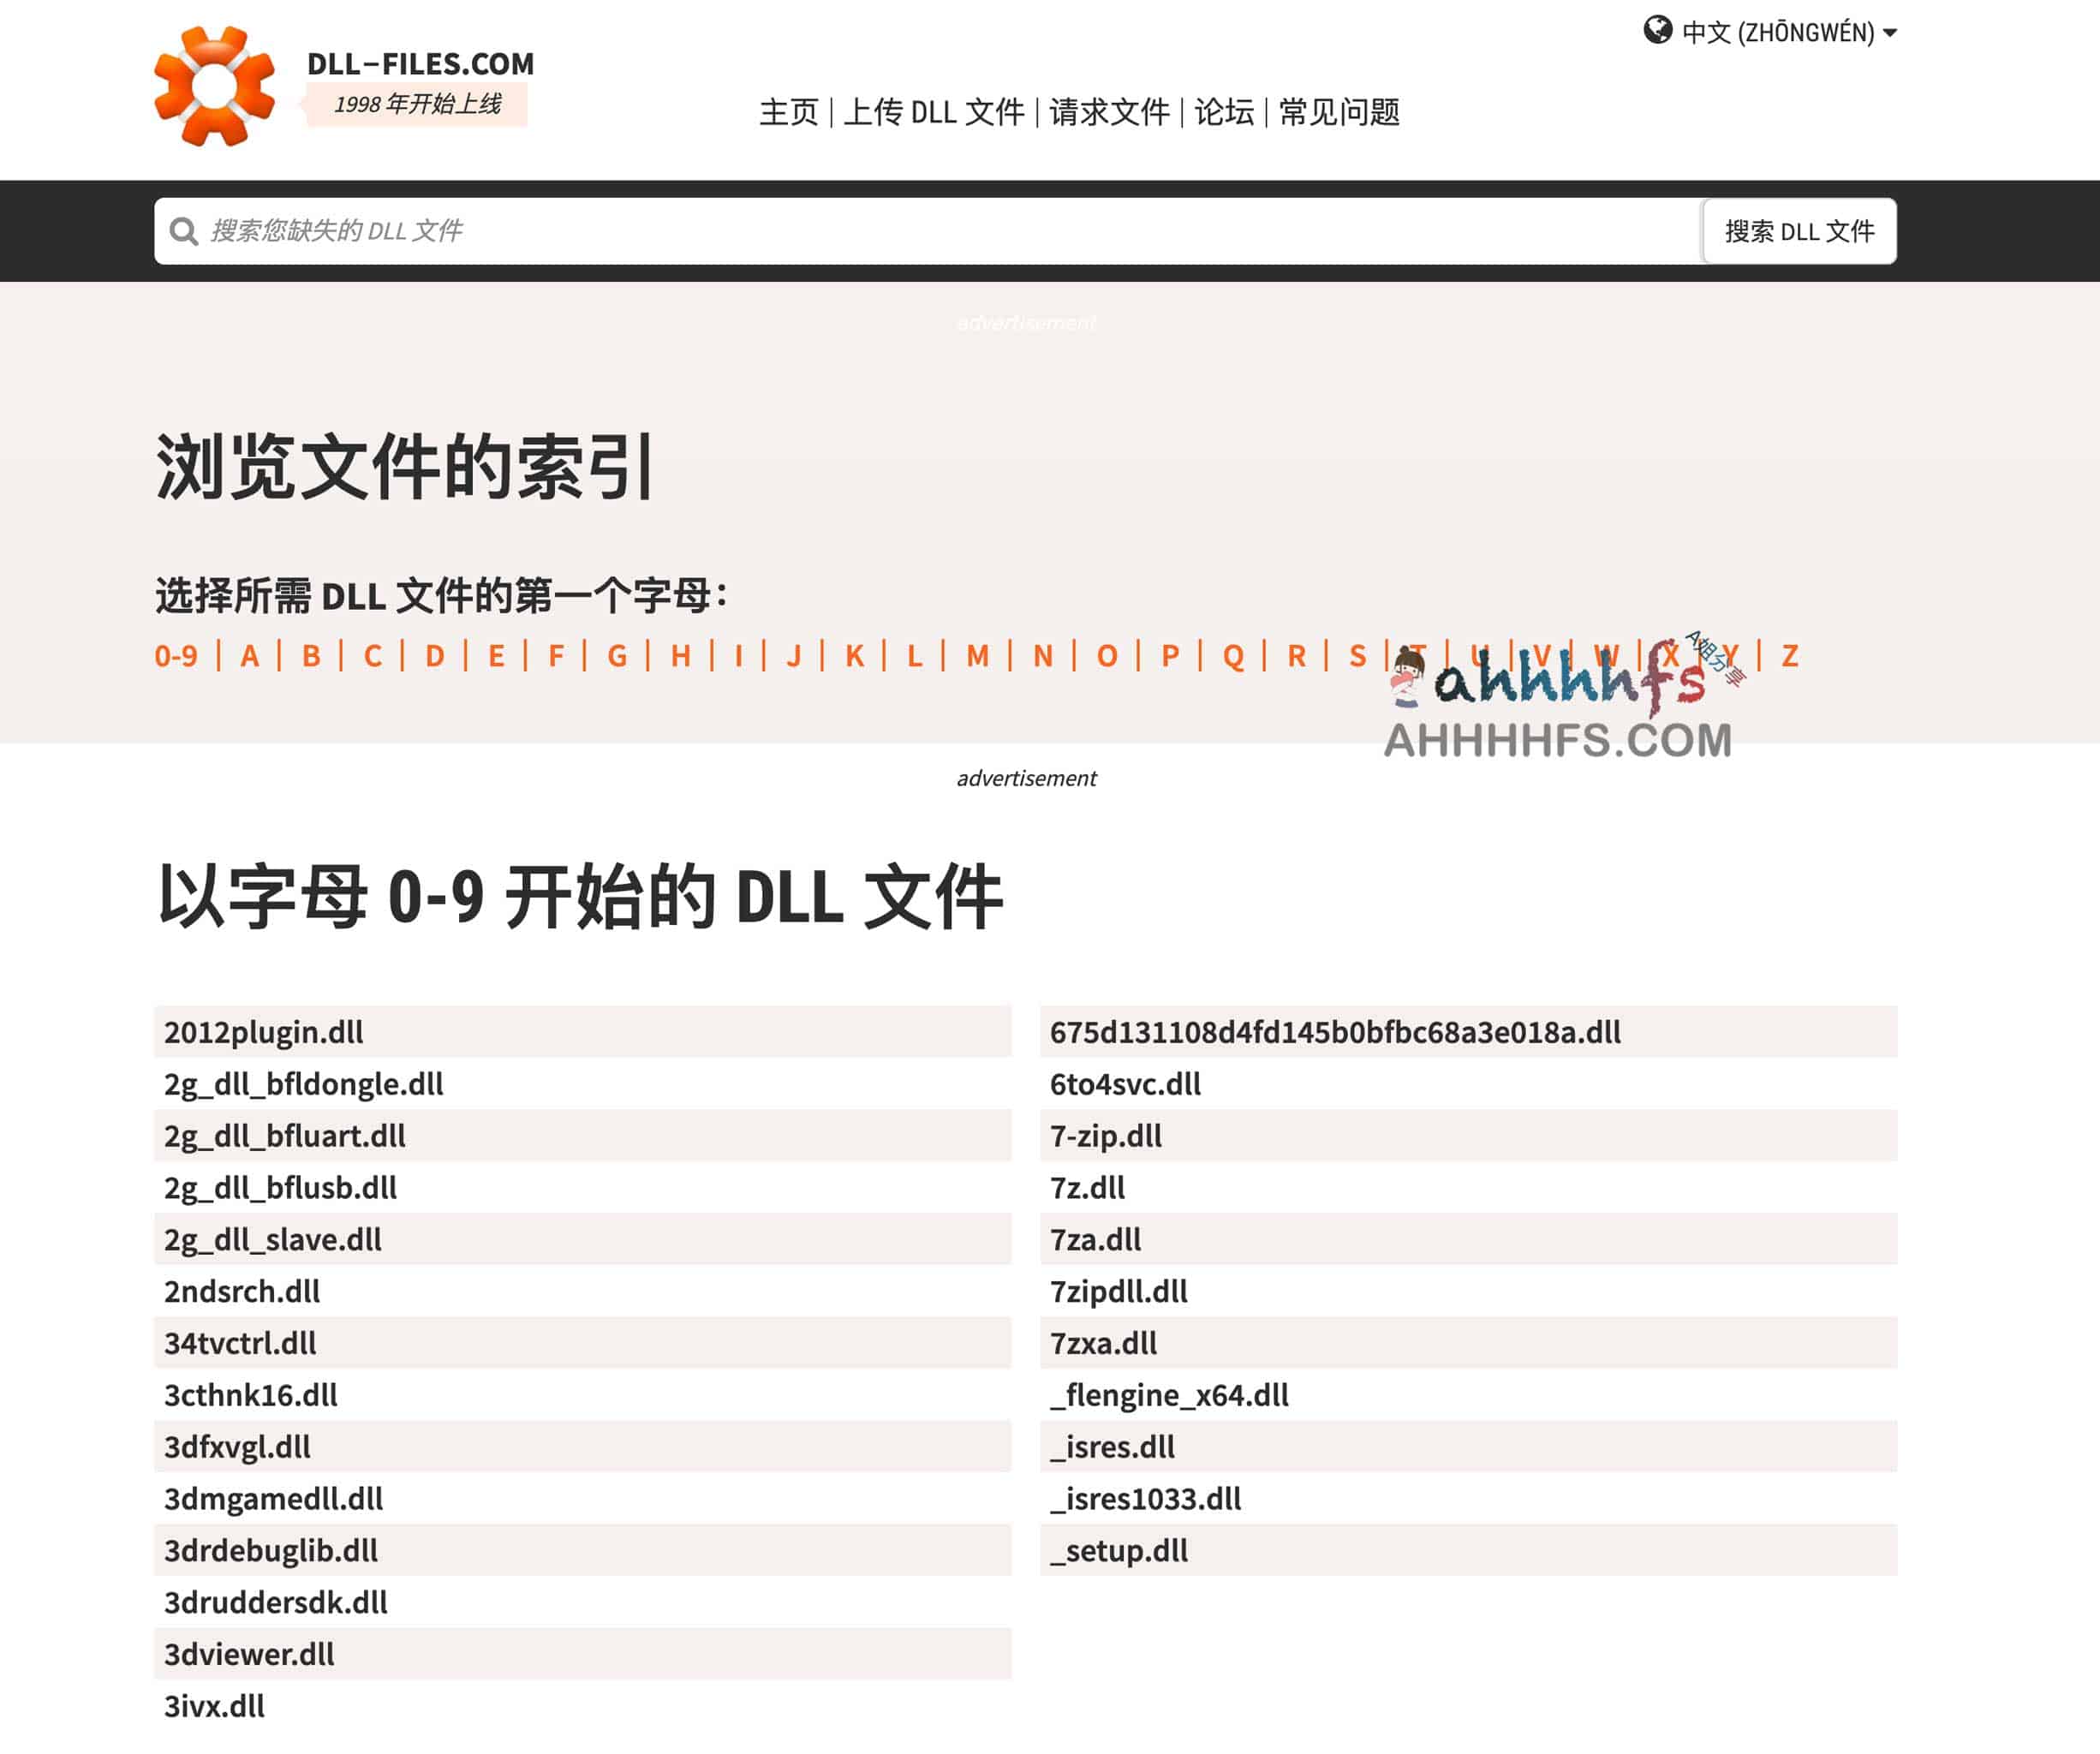2100x1754 pixels.
Task: Open the 6to4svc.dll file page
Action: point(1124,1084)
